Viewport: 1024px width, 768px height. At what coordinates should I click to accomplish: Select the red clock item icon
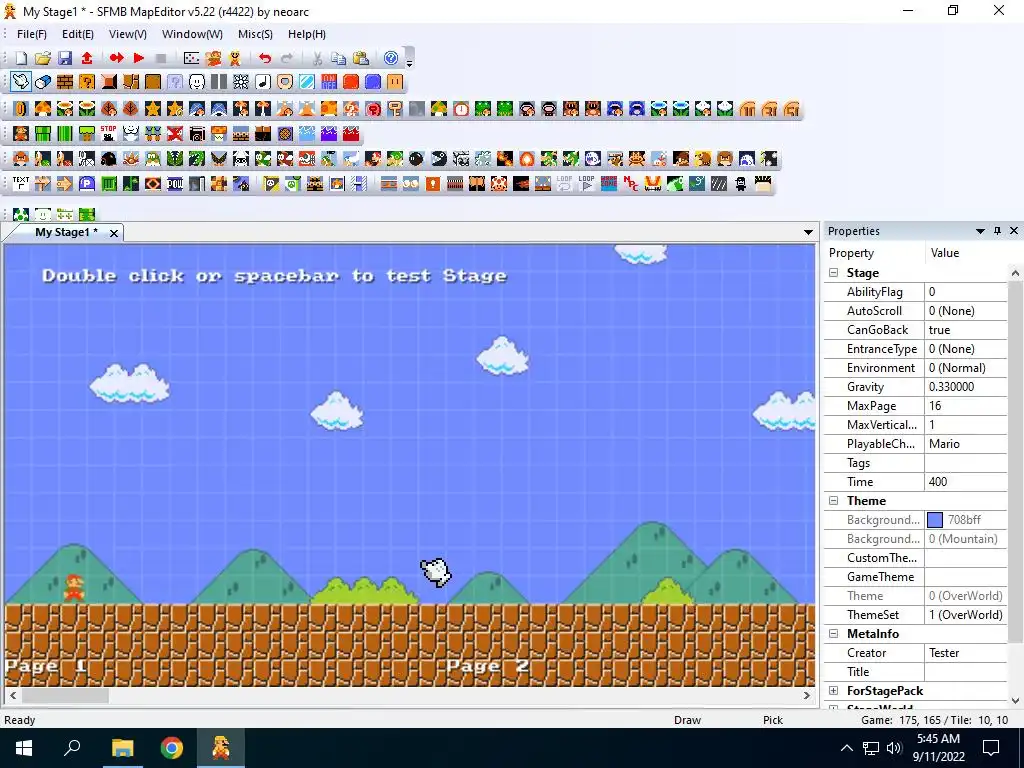pyautogui.click(x=461, y=108)
